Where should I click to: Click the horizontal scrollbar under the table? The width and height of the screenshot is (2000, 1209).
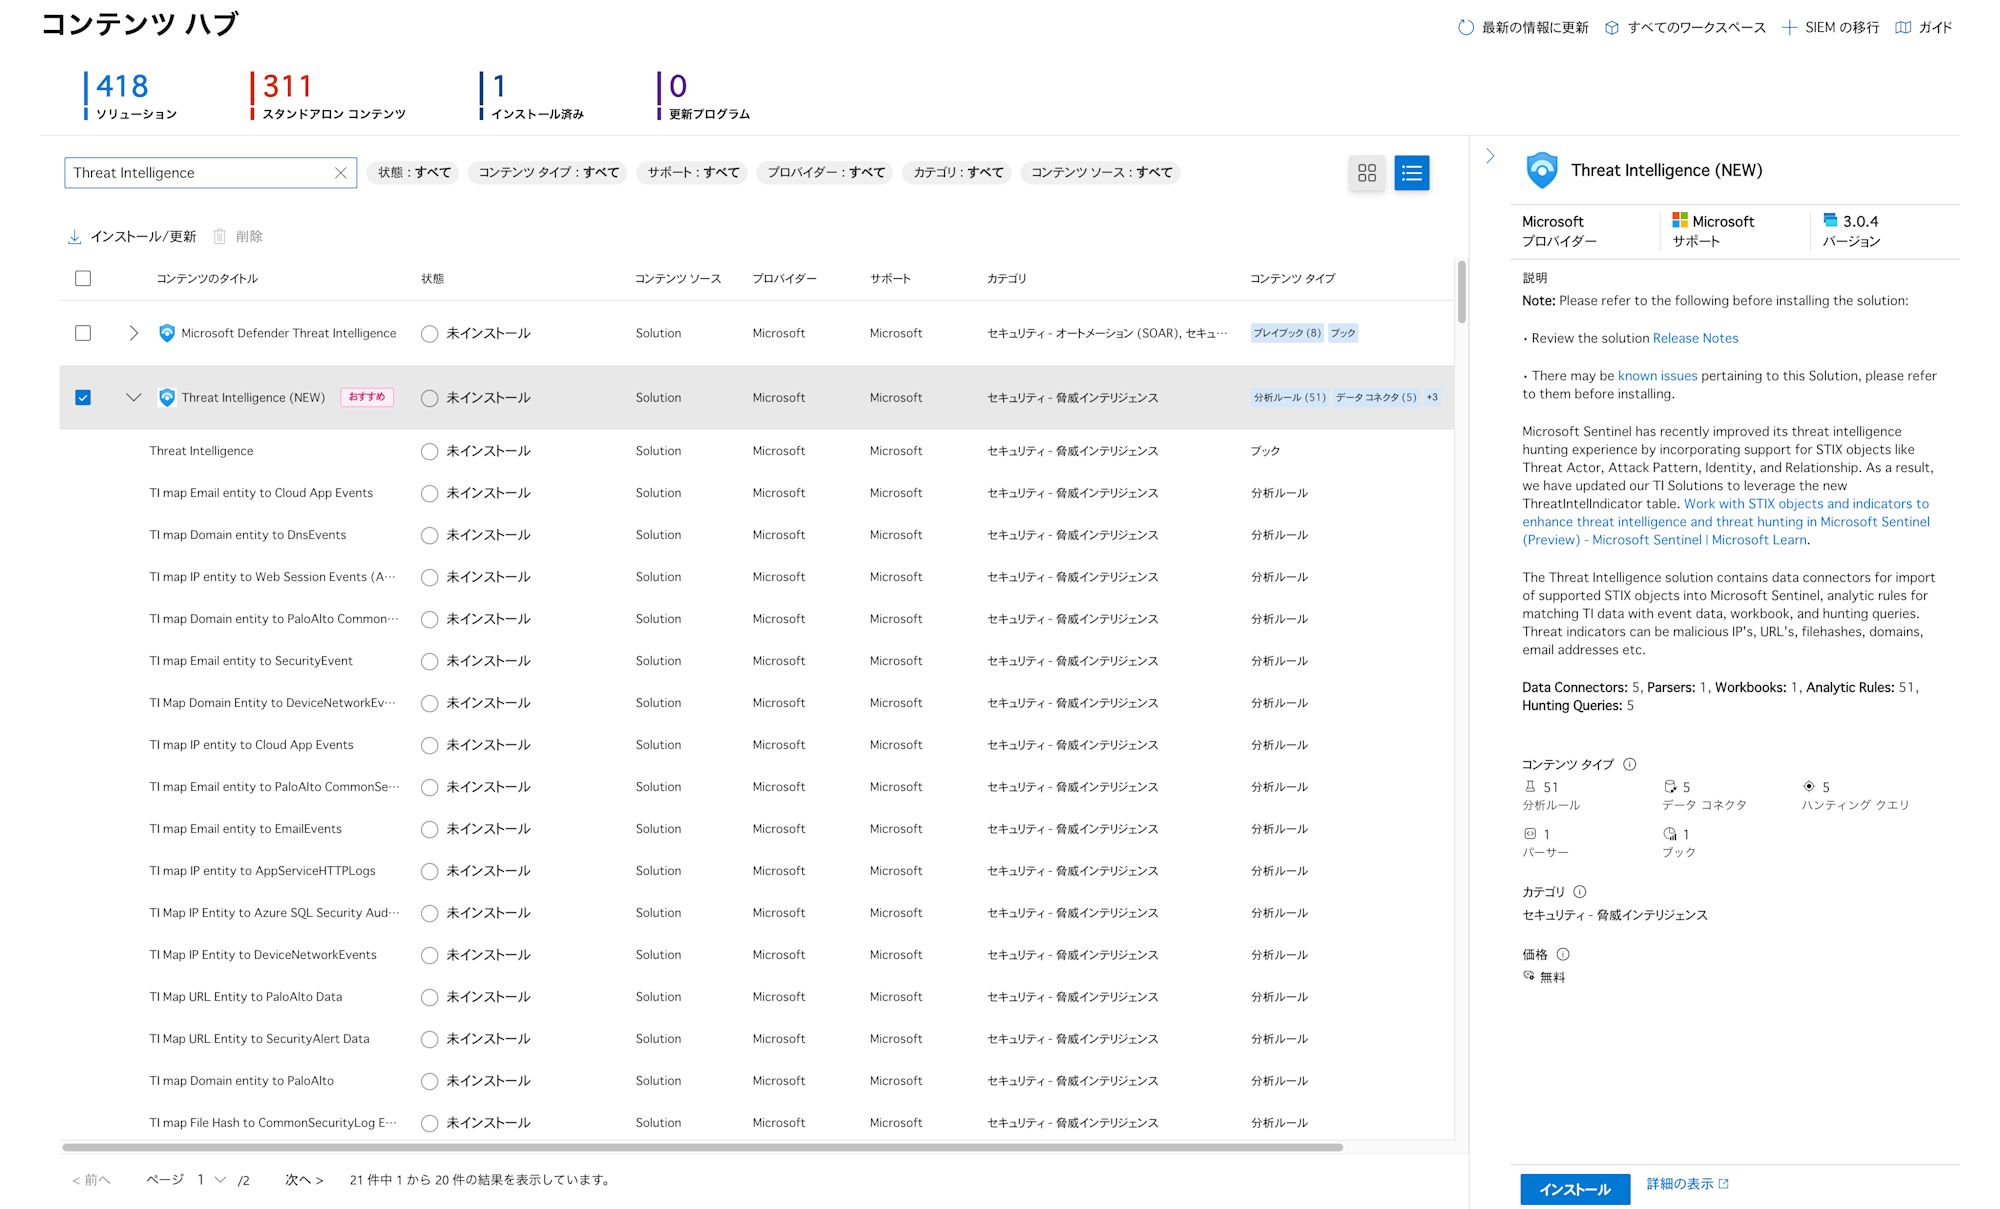[x=702, y=1147]
